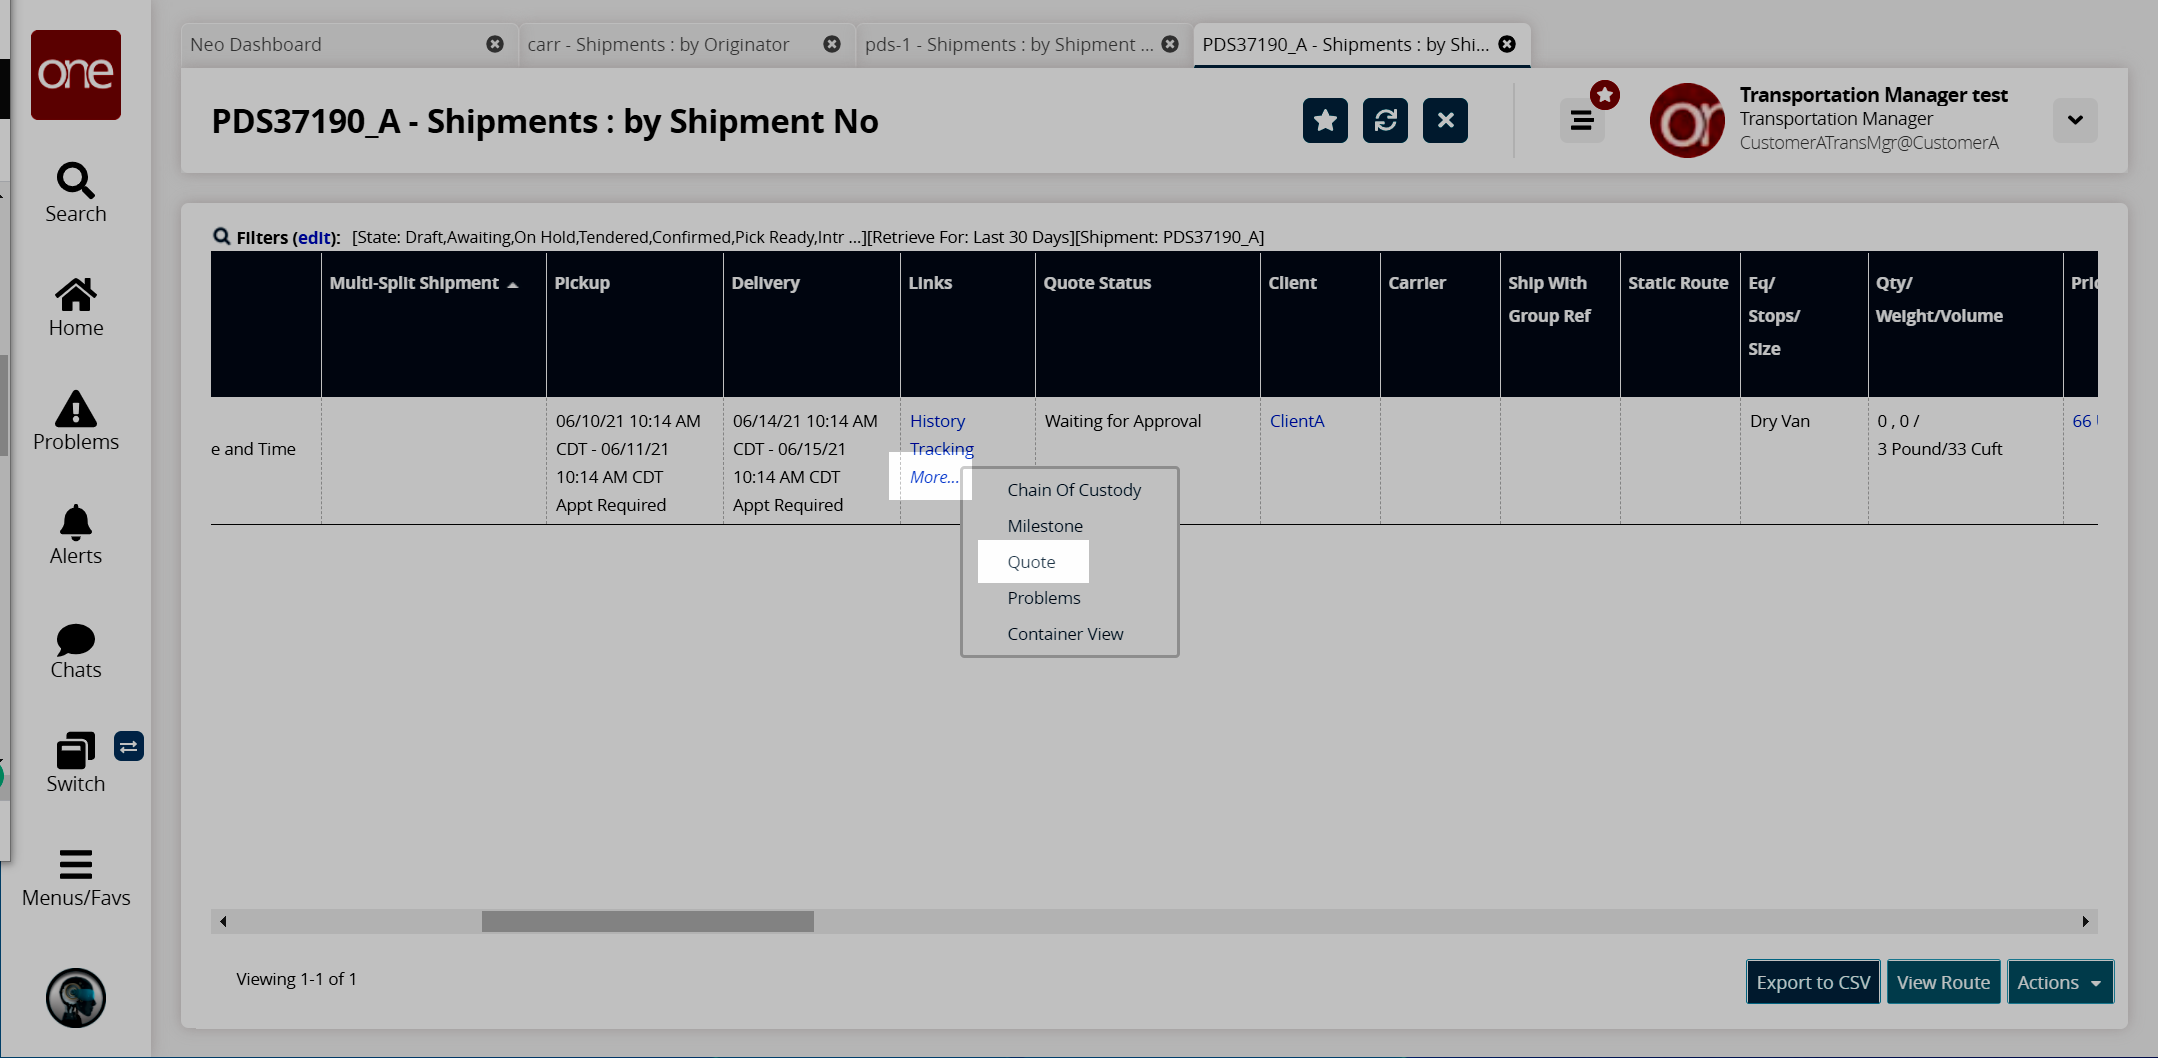Close the carr - Shipments by Originator tab
The image size is (2158, 1058).
coord(832,44)
